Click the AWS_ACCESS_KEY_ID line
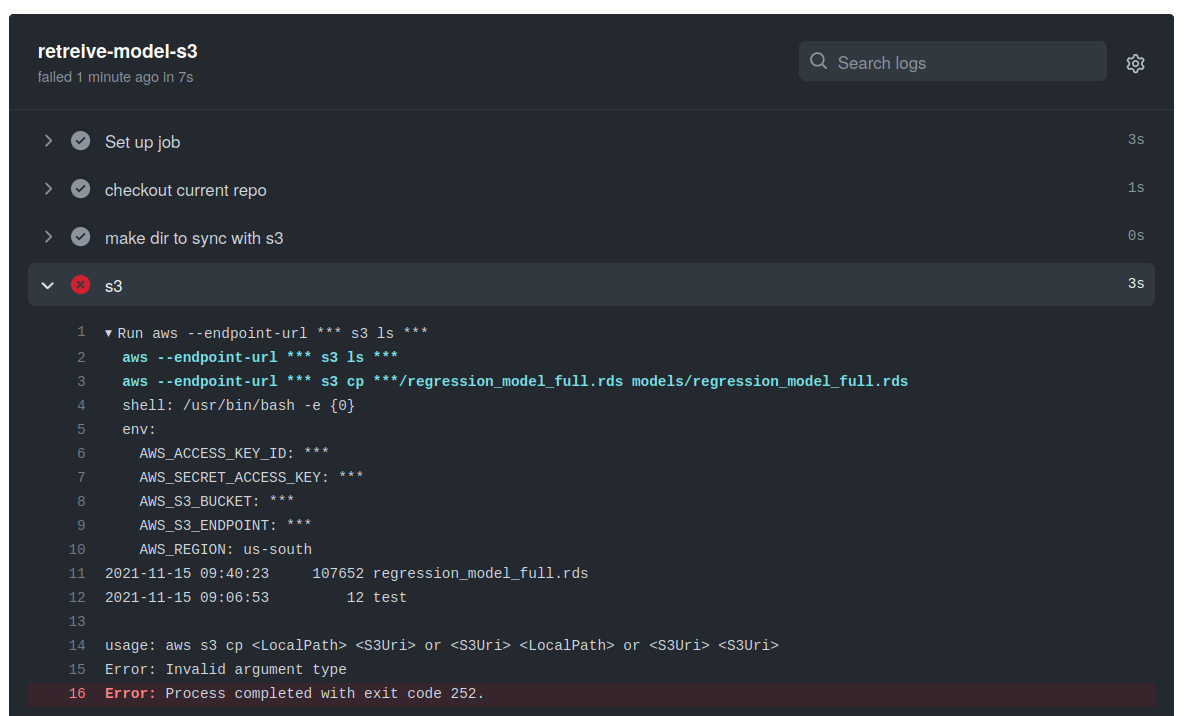 (234, 453)
